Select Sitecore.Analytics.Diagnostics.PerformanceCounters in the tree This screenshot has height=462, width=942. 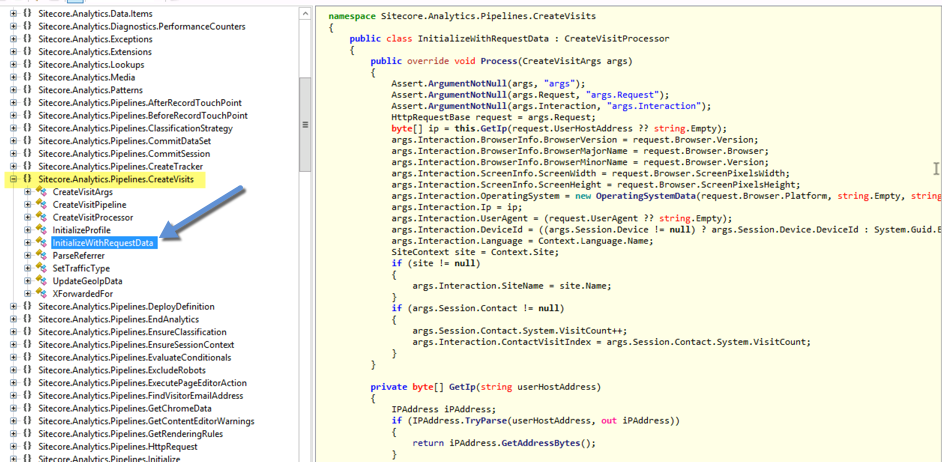(142, 26)
